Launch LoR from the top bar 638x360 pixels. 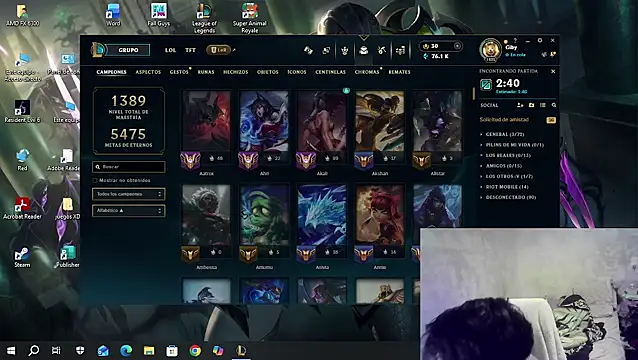[x=218, y=50]
